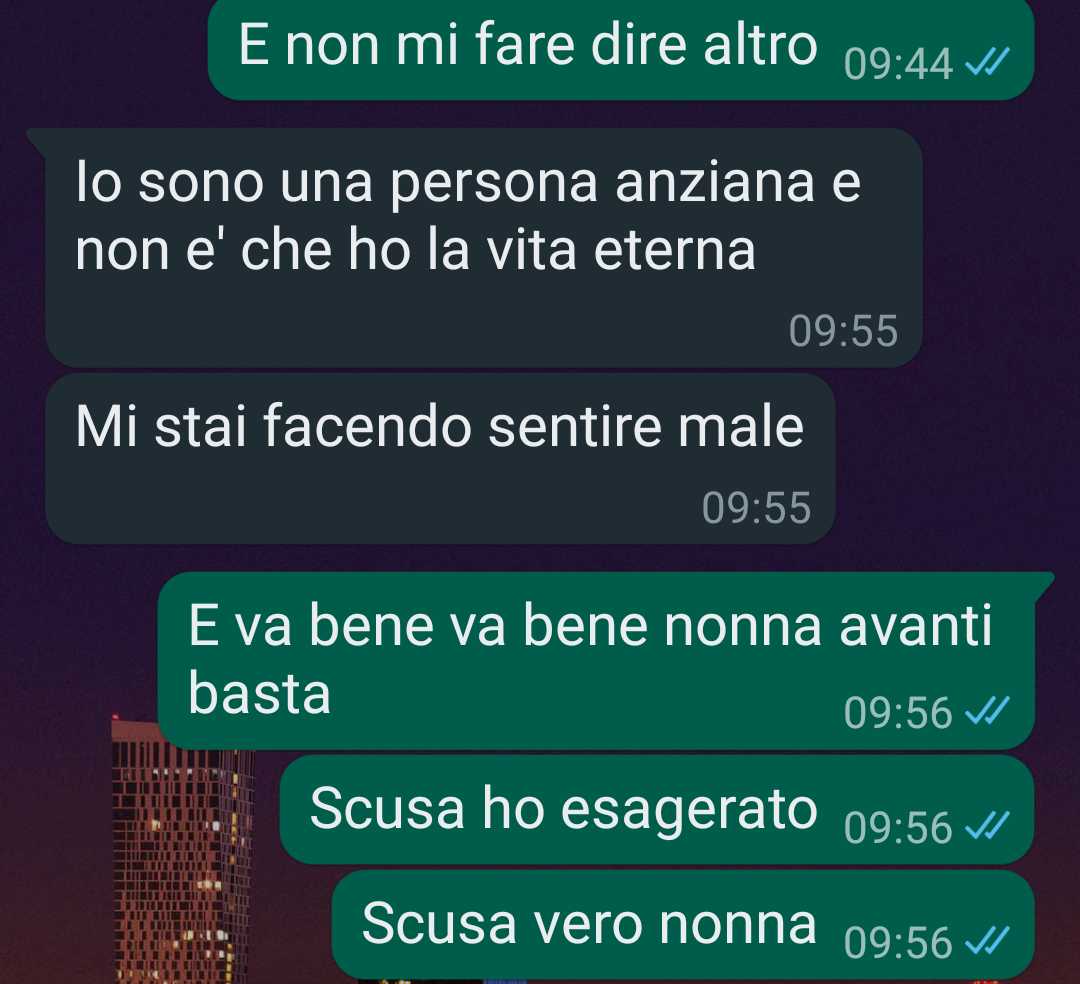This screenshot has width=1080, height=984.
Task: Tap the word 'basta' in the green bubble
Action: (259, 693)
